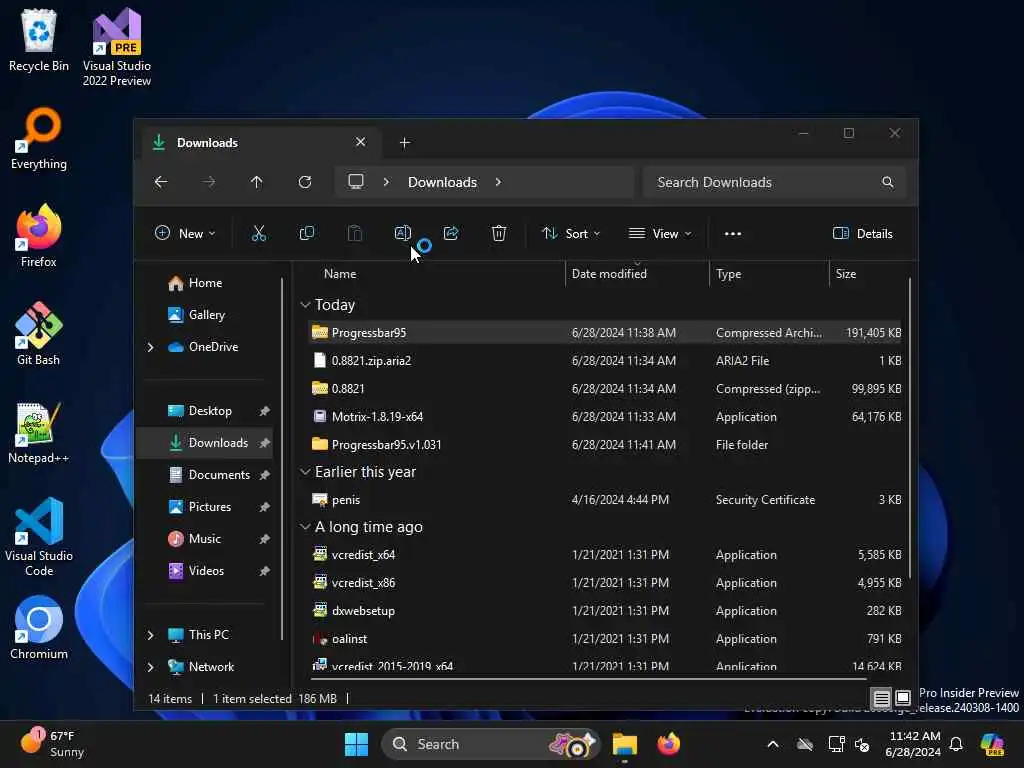Switch to large thumbnails view icon in status bar
The width and height of the screenshot is (1024, 768).
(903, 698)
